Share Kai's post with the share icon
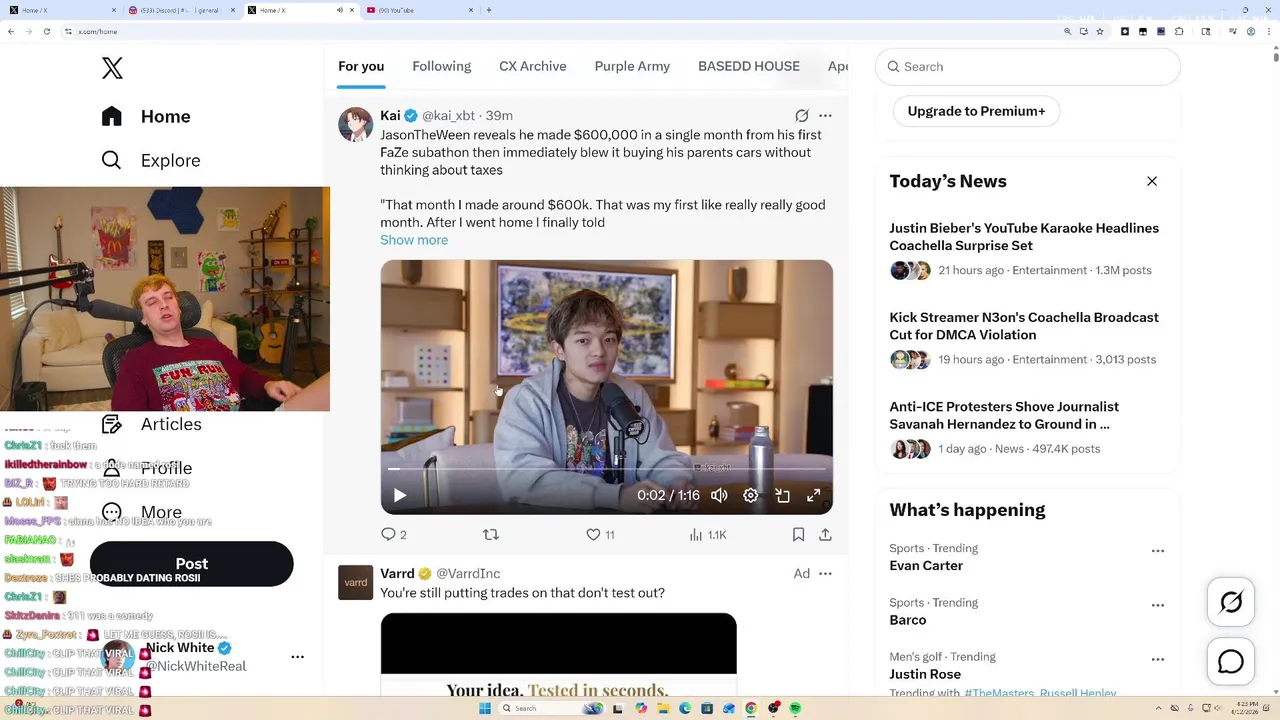The width and height of the screenshot is (1280, 720). tap(825, 535)
